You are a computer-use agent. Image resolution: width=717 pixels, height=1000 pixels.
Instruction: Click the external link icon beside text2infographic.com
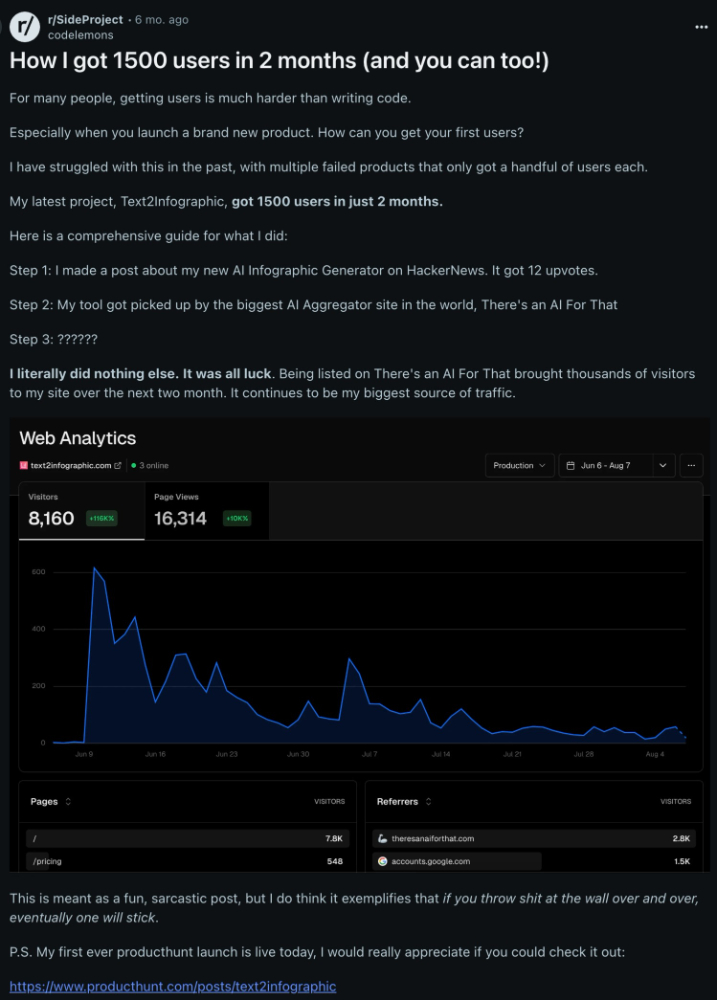pos(118,465)
